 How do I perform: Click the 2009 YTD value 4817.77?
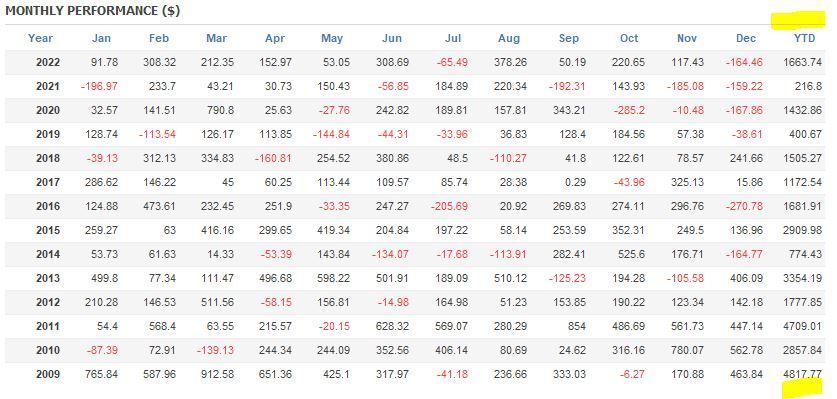(x=802, y=374)
